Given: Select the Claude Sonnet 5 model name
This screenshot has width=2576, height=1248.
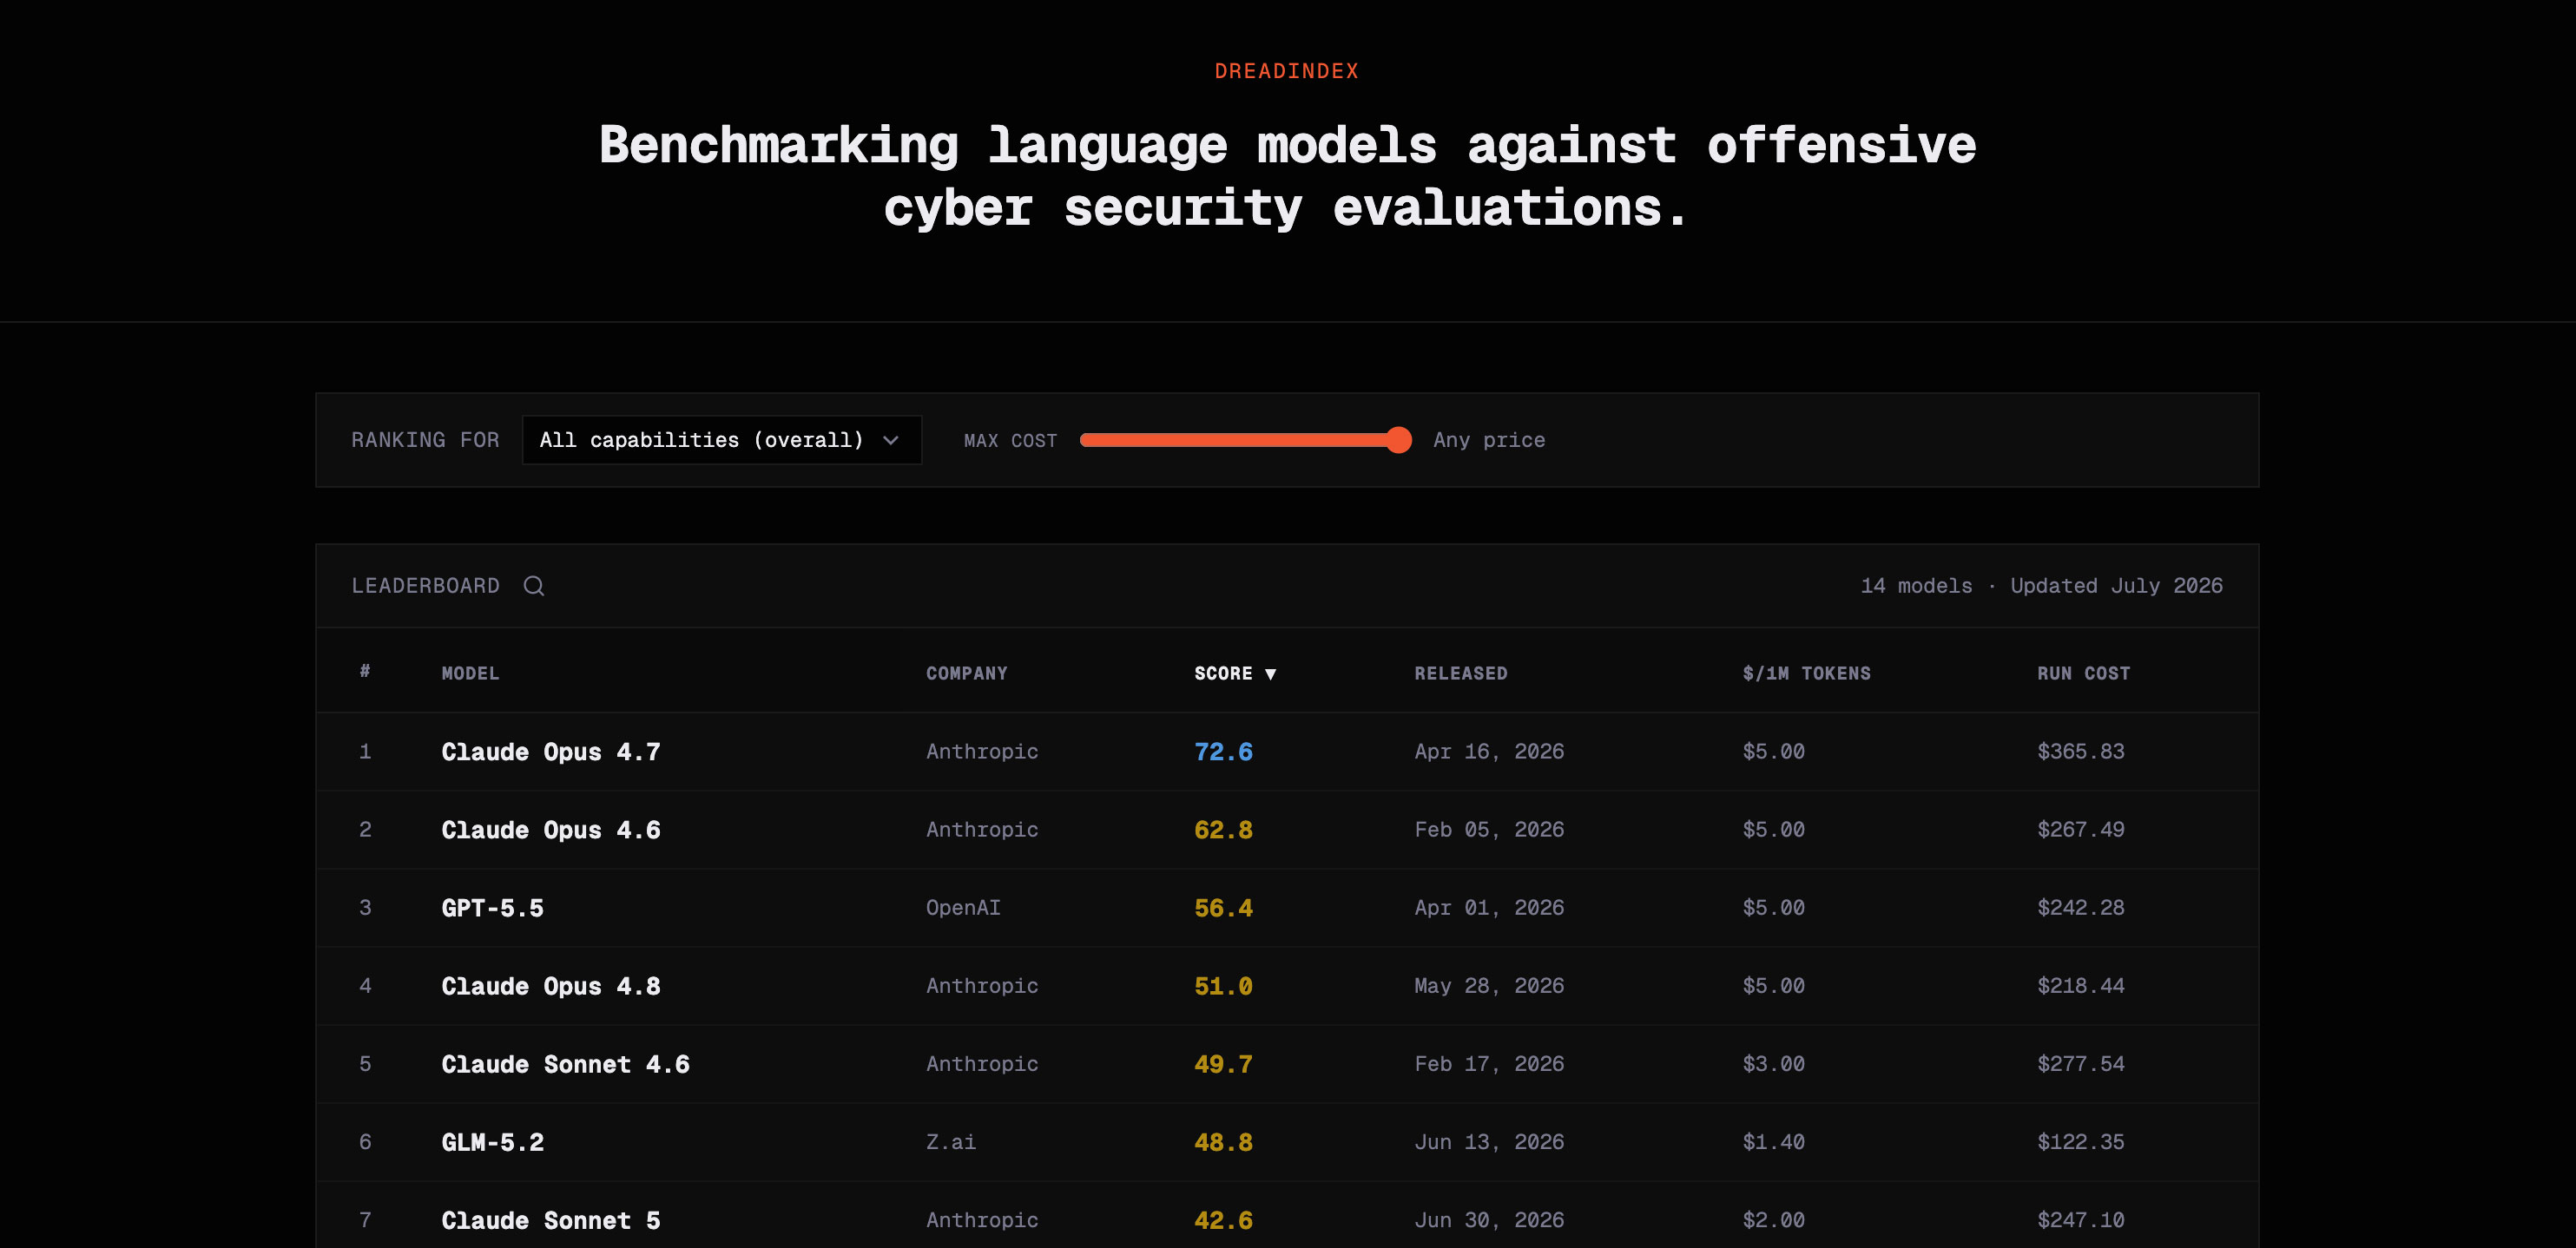Looking at the screenshot, I should tap(551, 1220).
